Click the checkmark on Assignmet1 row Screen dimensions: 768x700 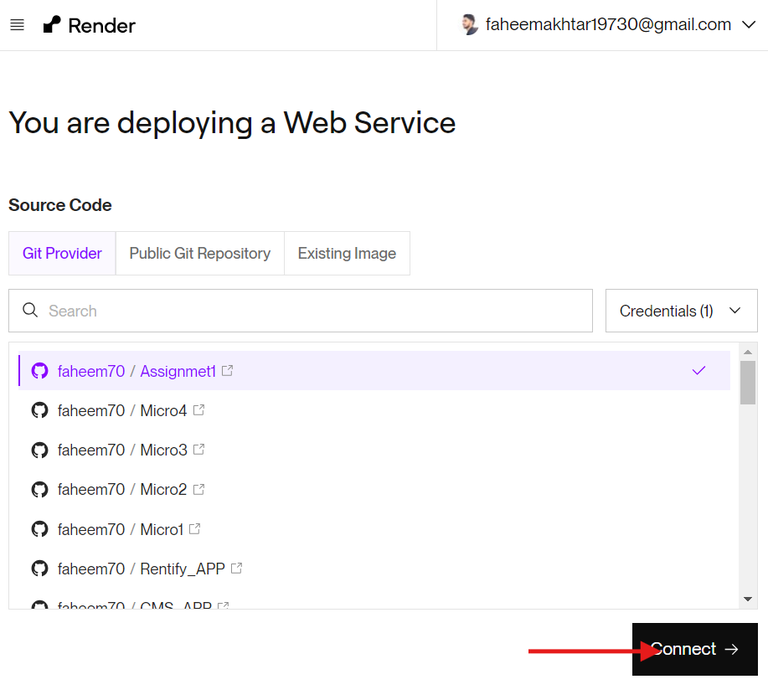click(699, 370)
